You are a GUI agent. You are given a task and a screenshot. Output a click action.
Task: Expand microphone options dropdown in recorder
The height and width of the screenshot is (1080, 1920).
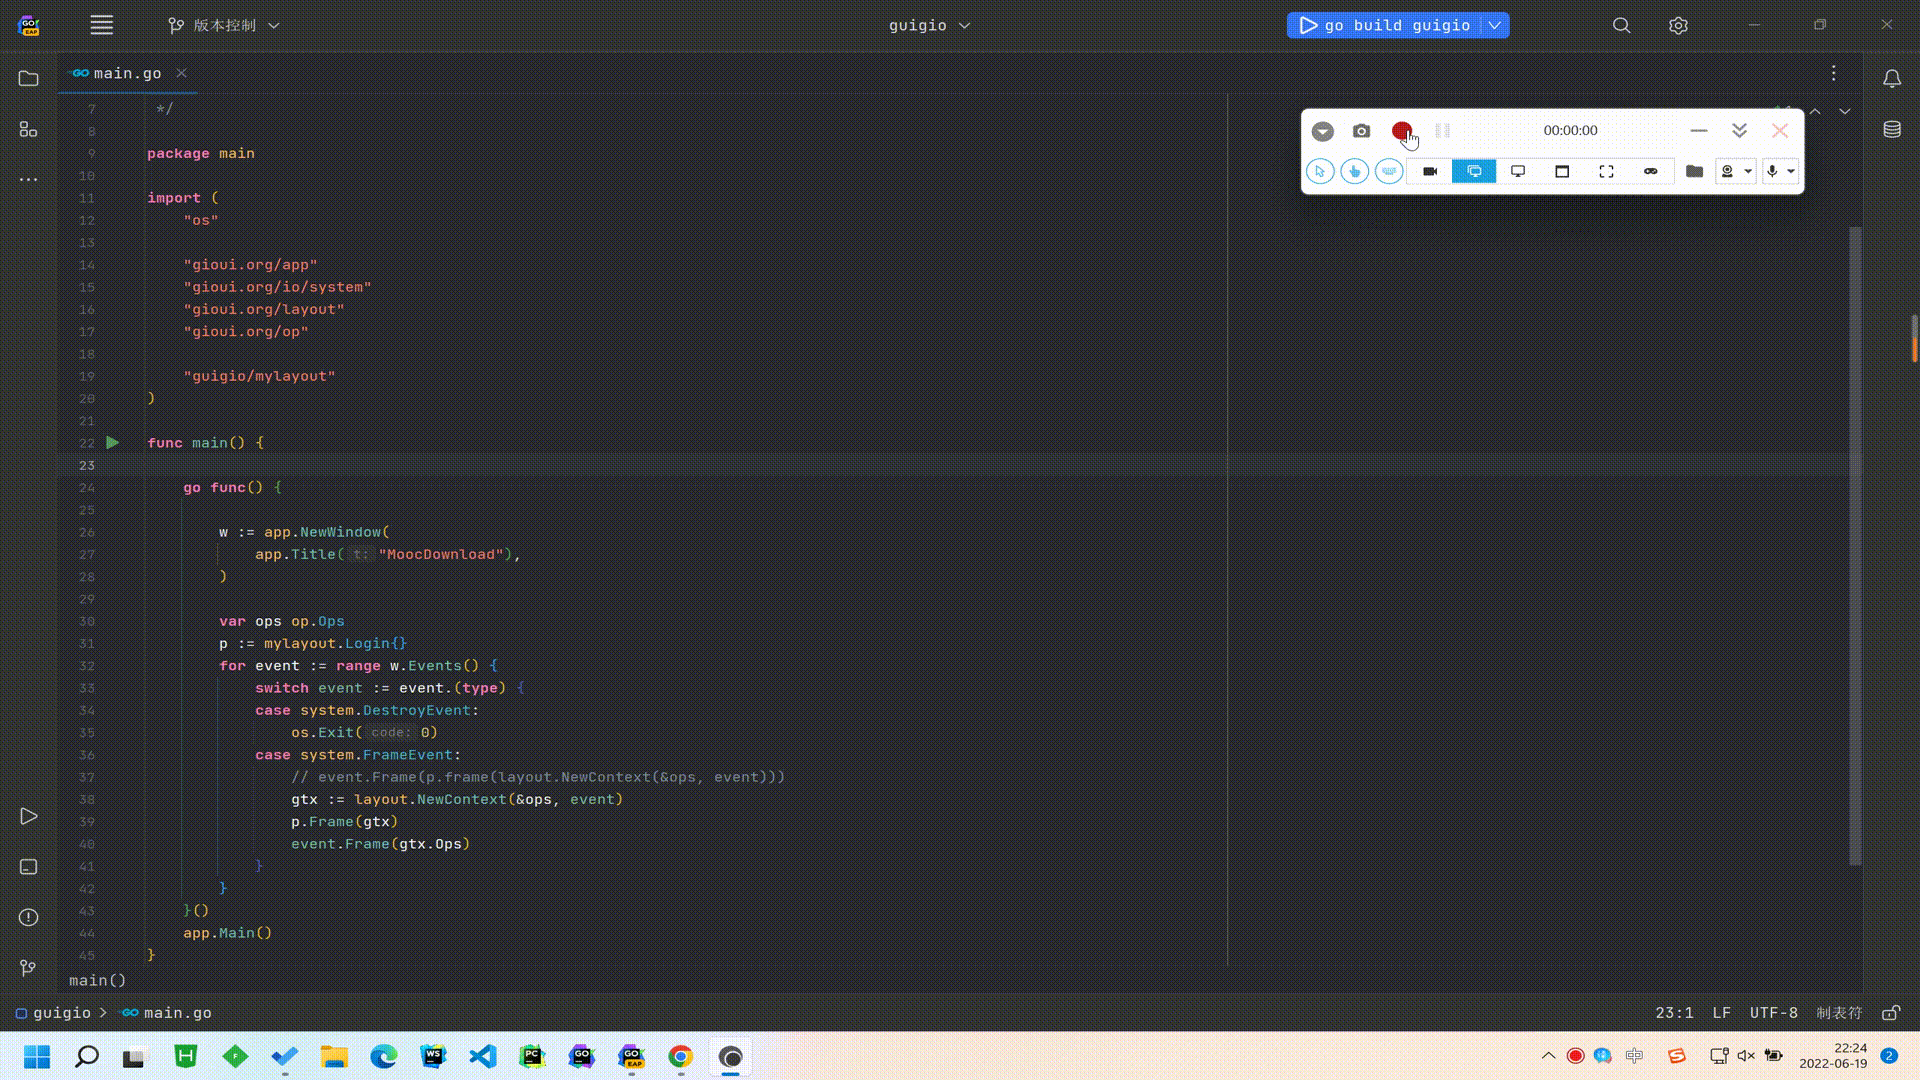pyautogui.click(x=1791, y=172)
